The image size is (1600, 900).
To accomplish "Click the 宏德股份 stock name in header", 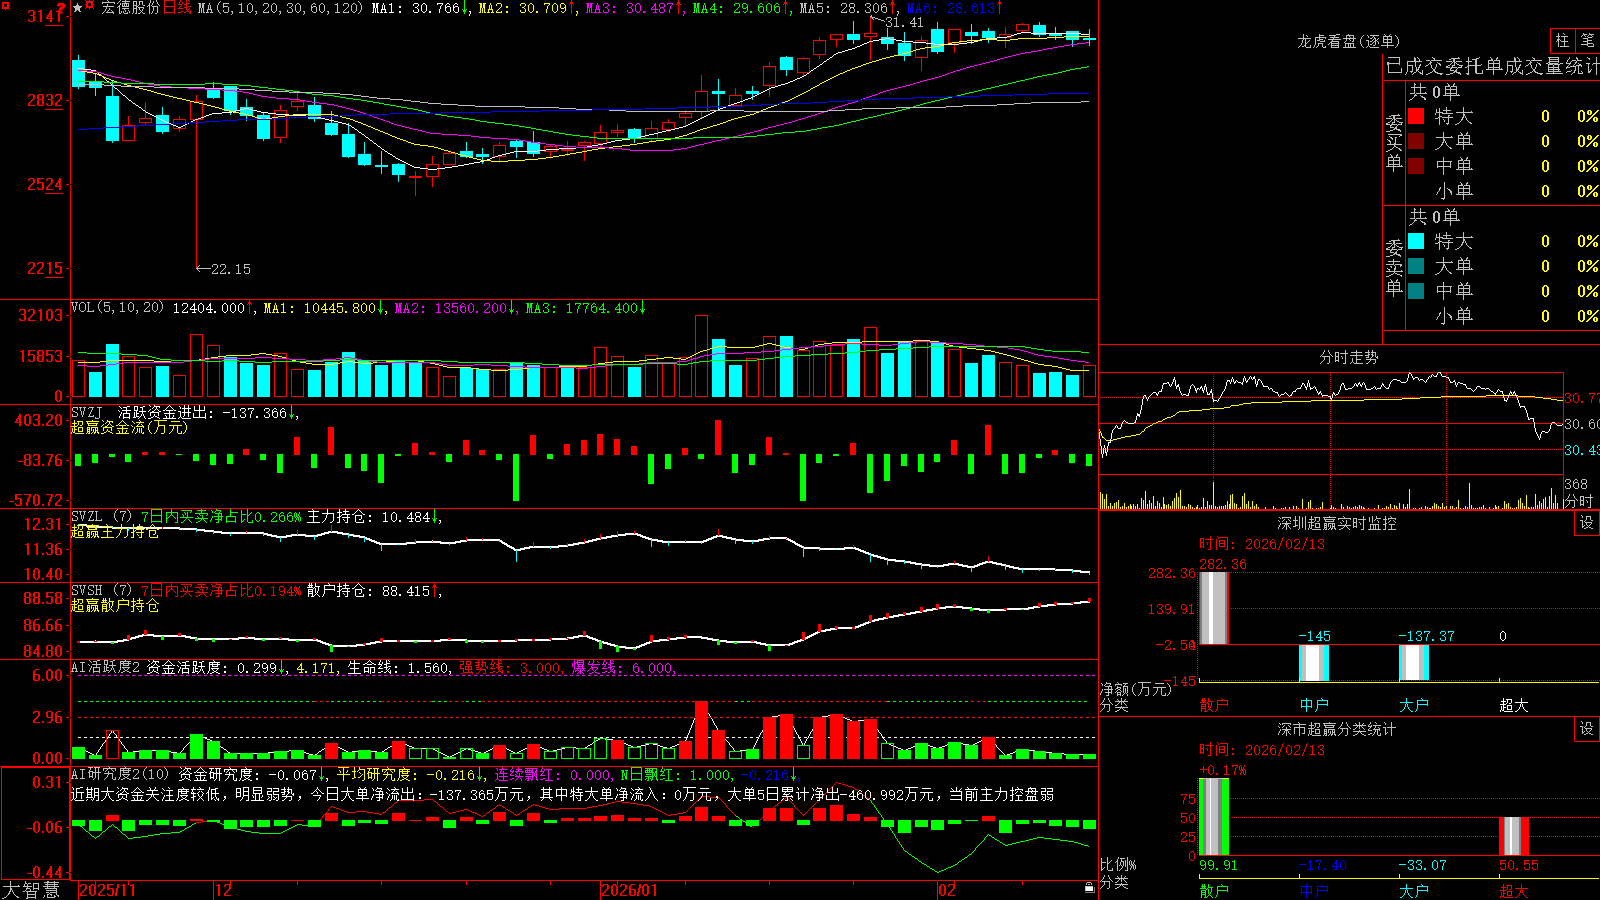I will point(131,8).
